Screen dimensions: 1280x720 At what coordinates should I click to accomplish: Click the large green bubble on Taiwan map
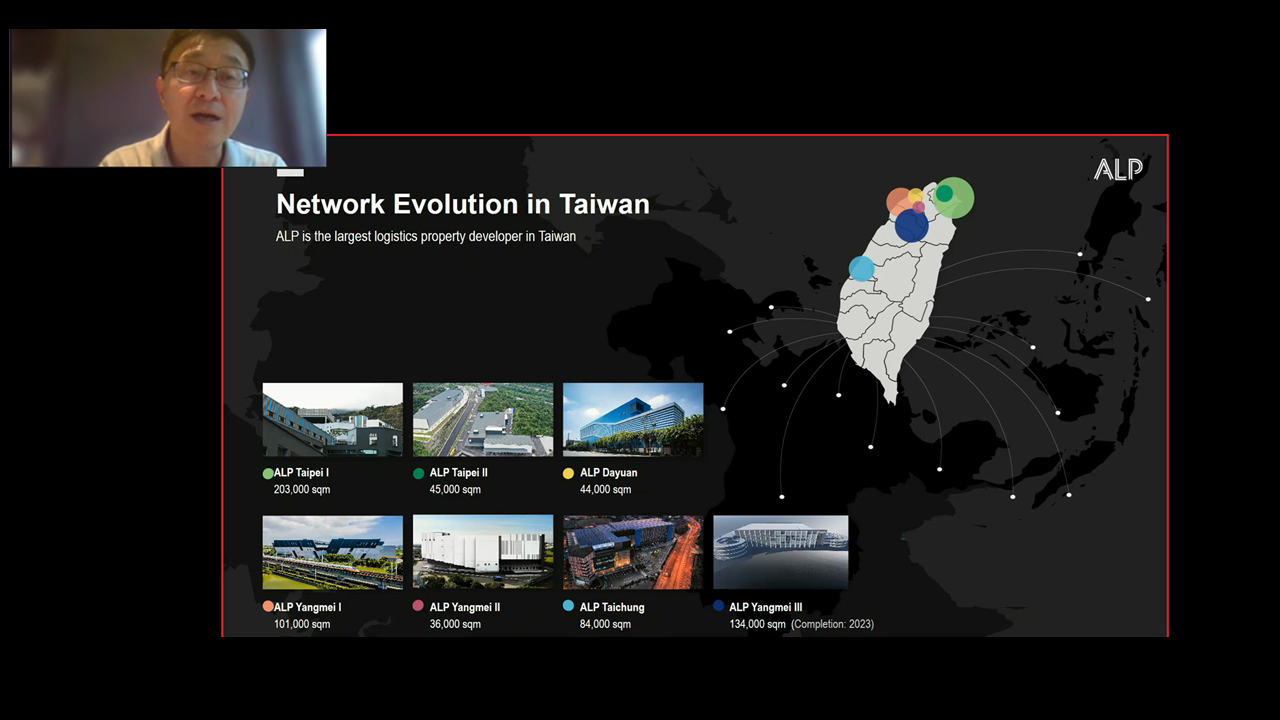[x=954, y=198]
